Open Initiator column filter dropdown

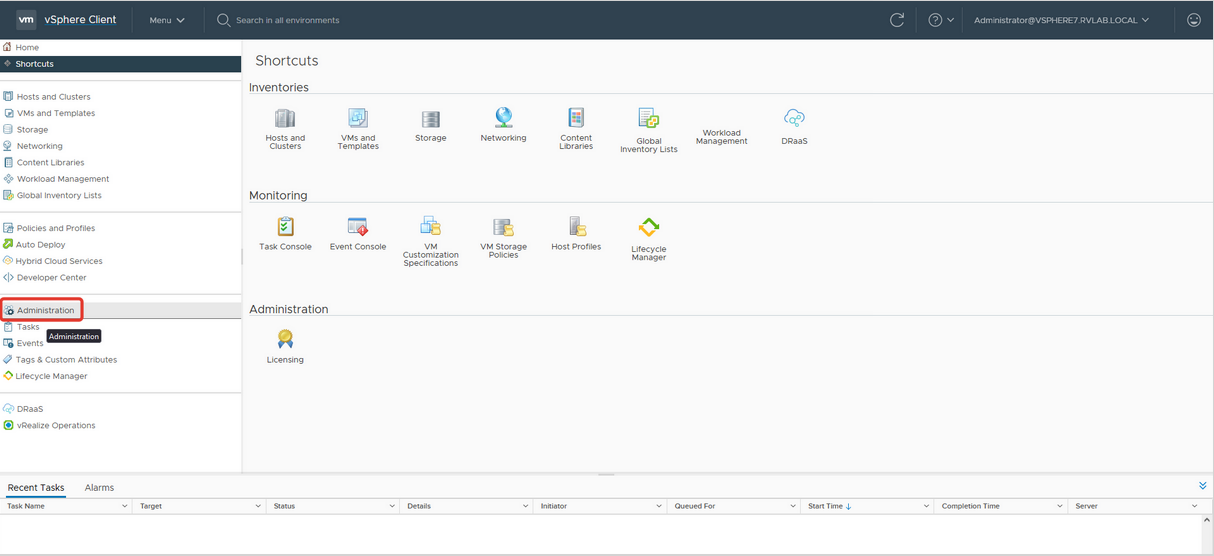(660, 506)
